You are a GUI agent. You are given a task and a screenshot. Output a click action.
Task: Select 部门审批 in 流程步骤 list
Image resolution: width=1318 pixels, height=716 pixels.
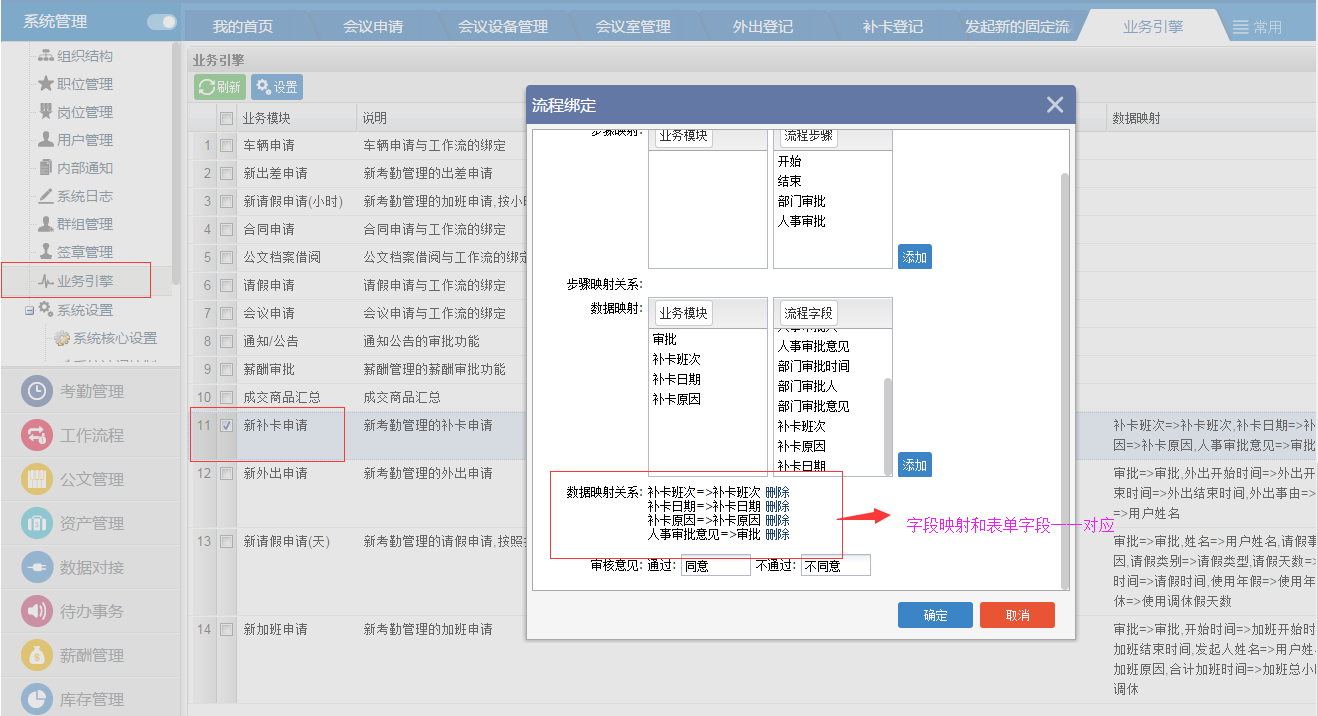pos(801,201)
